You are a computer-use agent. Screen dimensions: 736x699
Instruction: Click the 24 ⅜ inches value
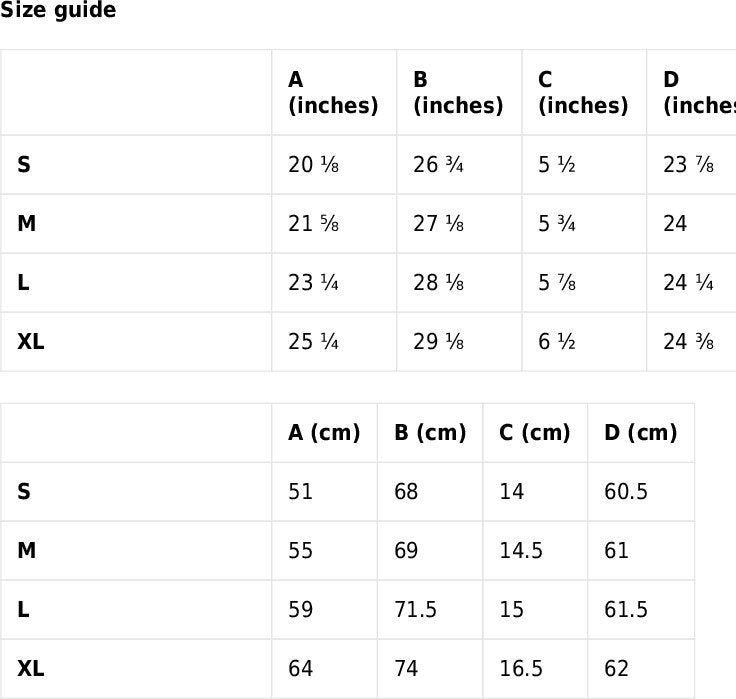(688, 342)
